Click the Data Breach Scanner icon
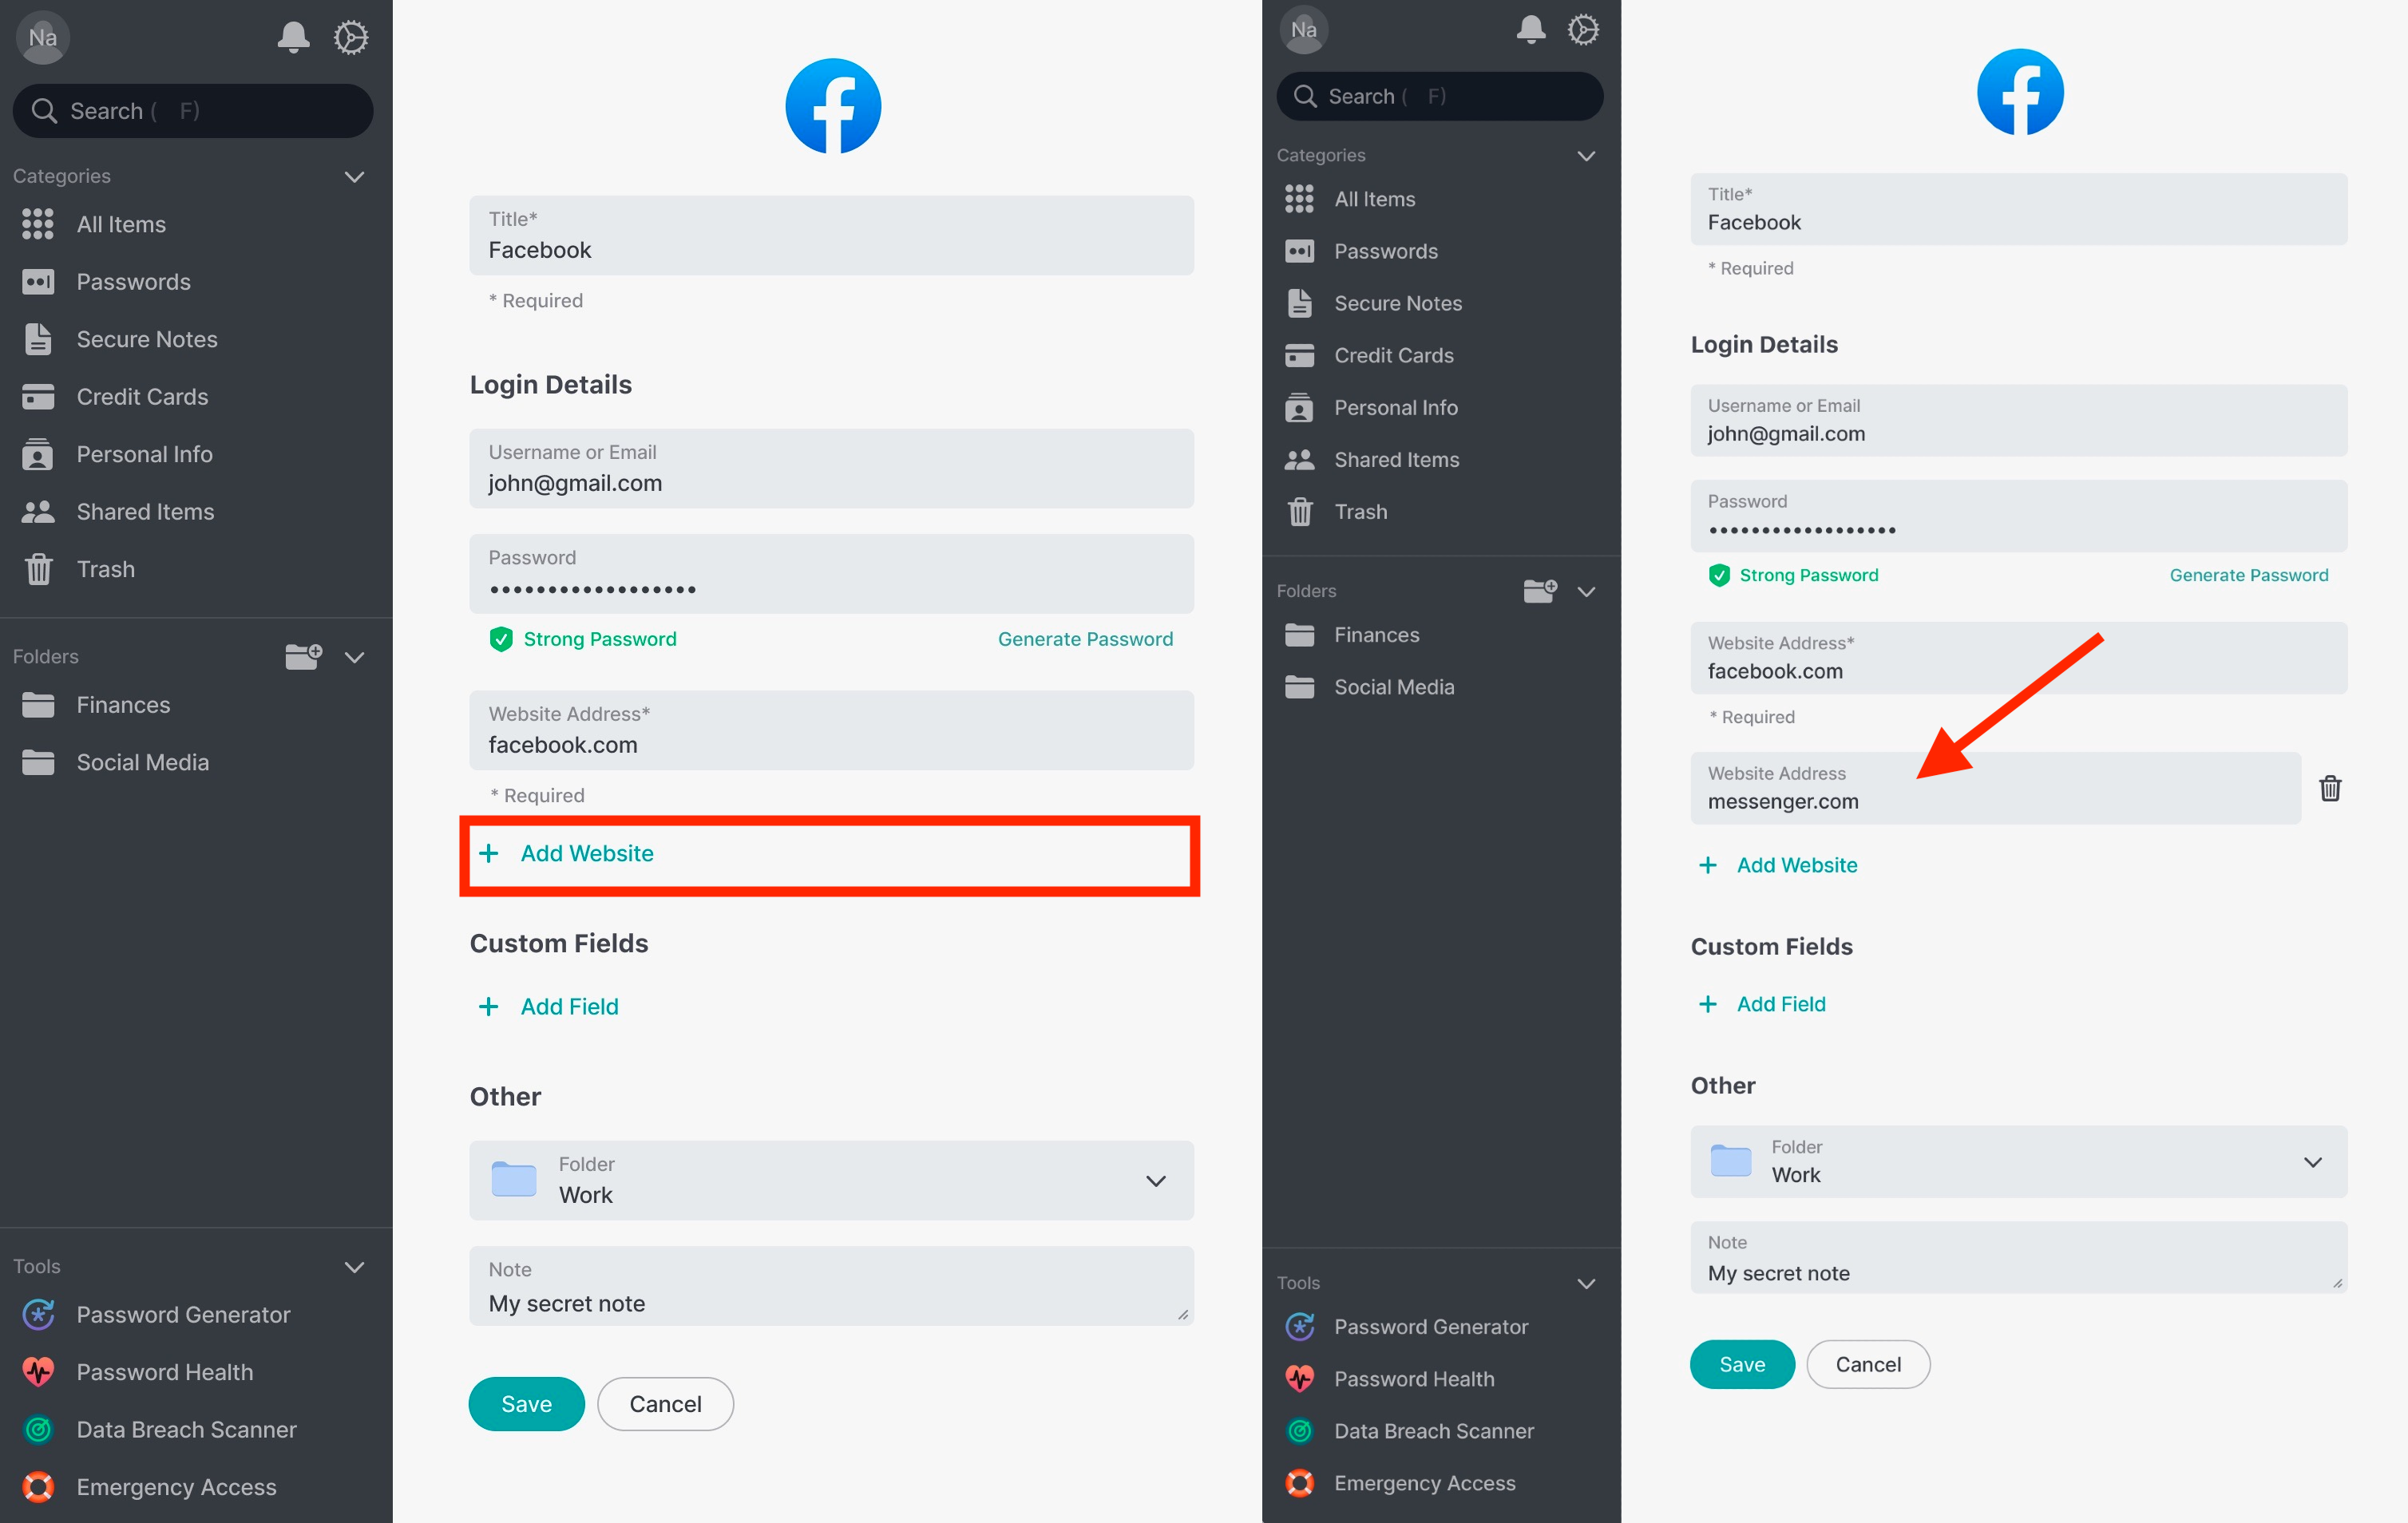The image size is (2408, 1523). click(38, 1428)
